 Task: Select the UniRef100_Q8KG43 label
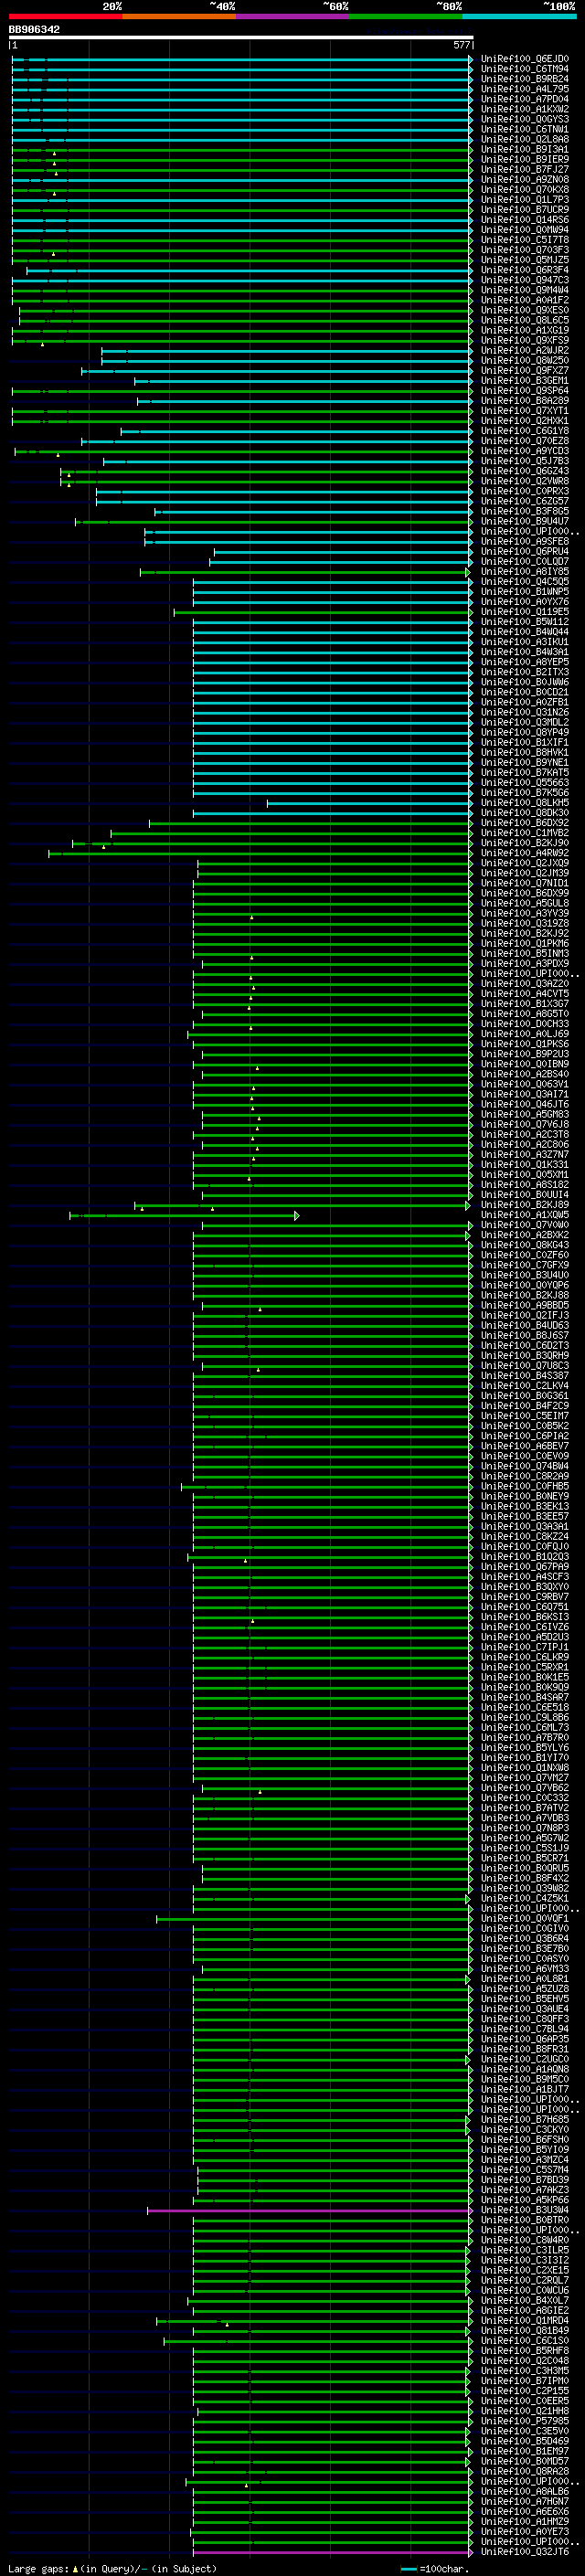(x=525, y=1245)
